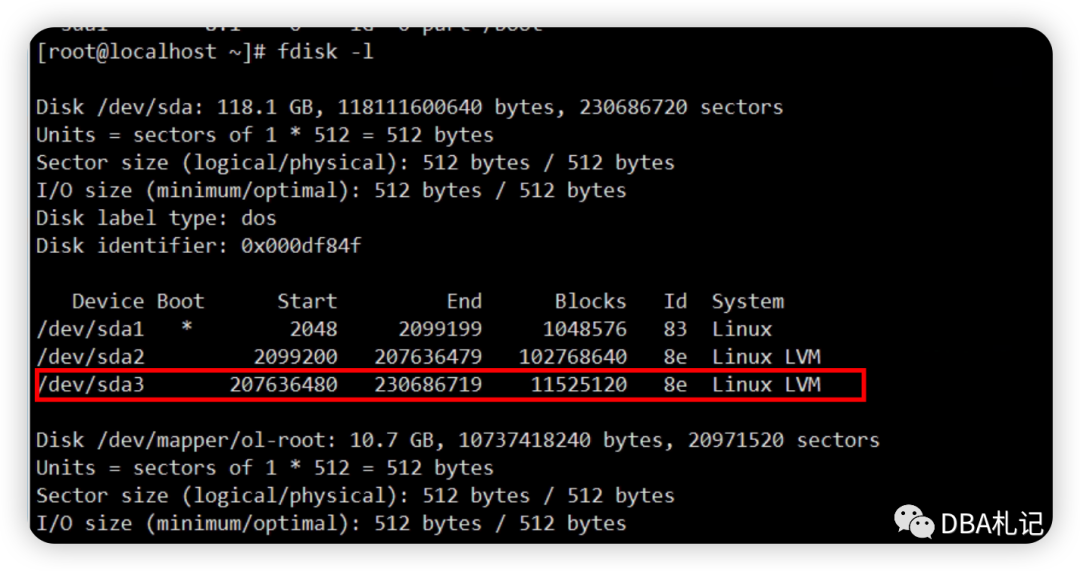This screenshot has width=1080, height=571.
Task: Select the /dev/sda3 device entry
Action: (x=90, y=384)
